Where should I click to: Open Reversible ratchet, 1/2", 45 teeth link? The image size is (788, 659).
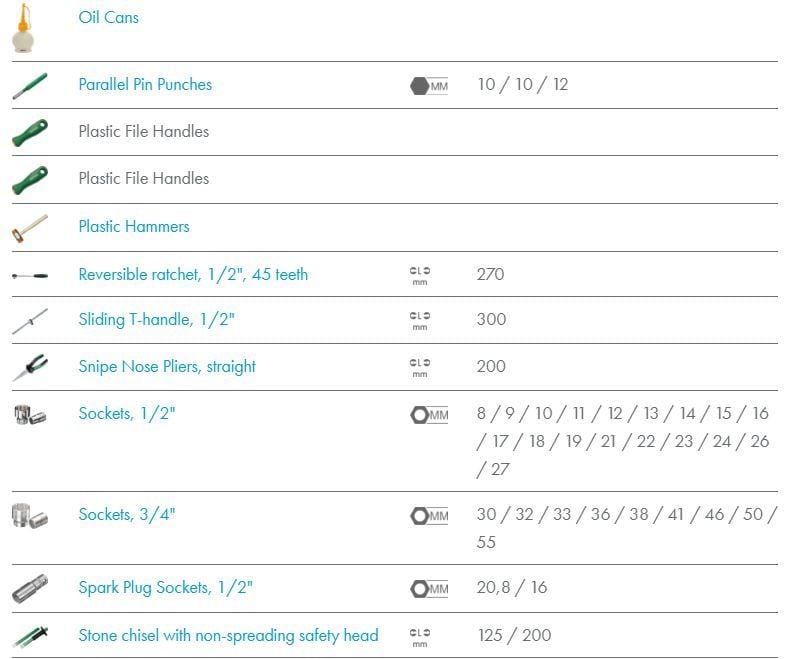point(193,274)
